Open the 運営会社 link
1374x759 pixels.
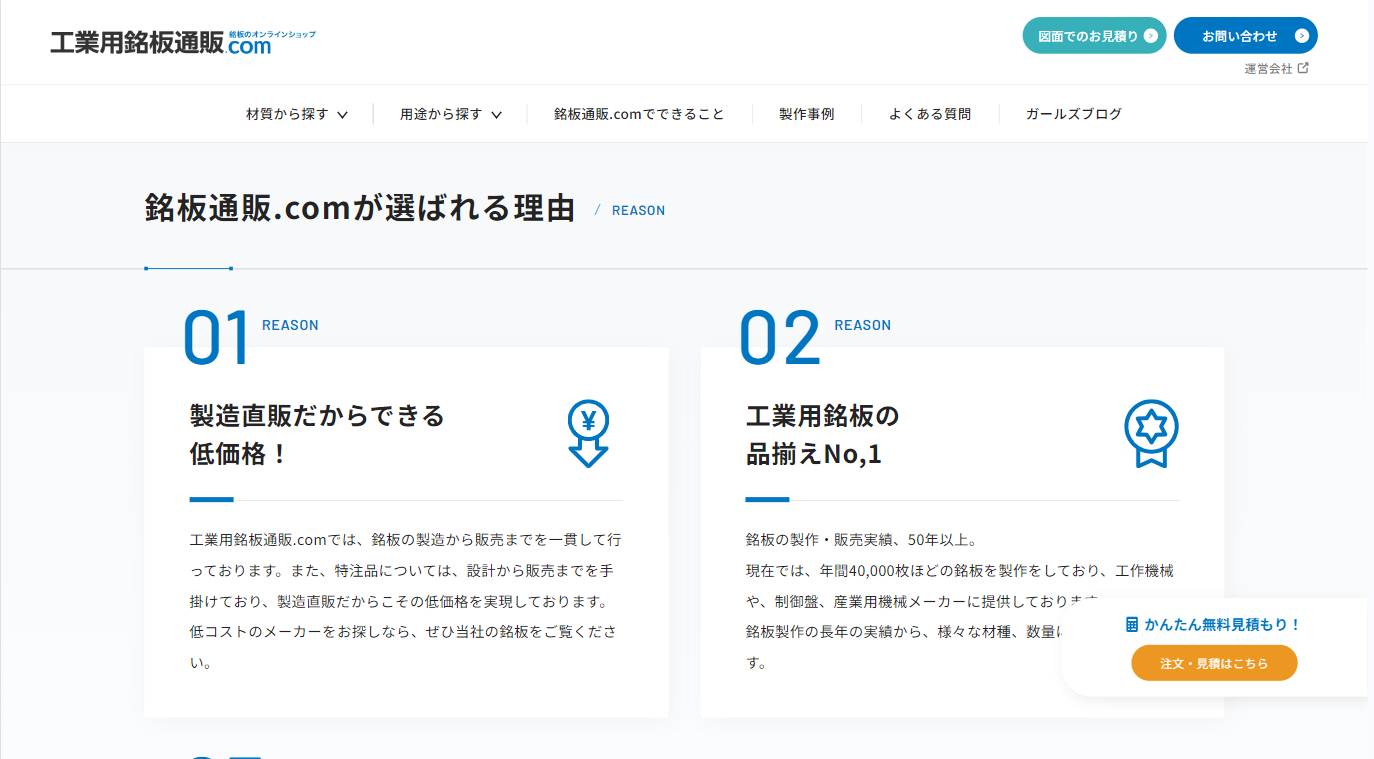pyautogui.click(x=1276, y=68)
